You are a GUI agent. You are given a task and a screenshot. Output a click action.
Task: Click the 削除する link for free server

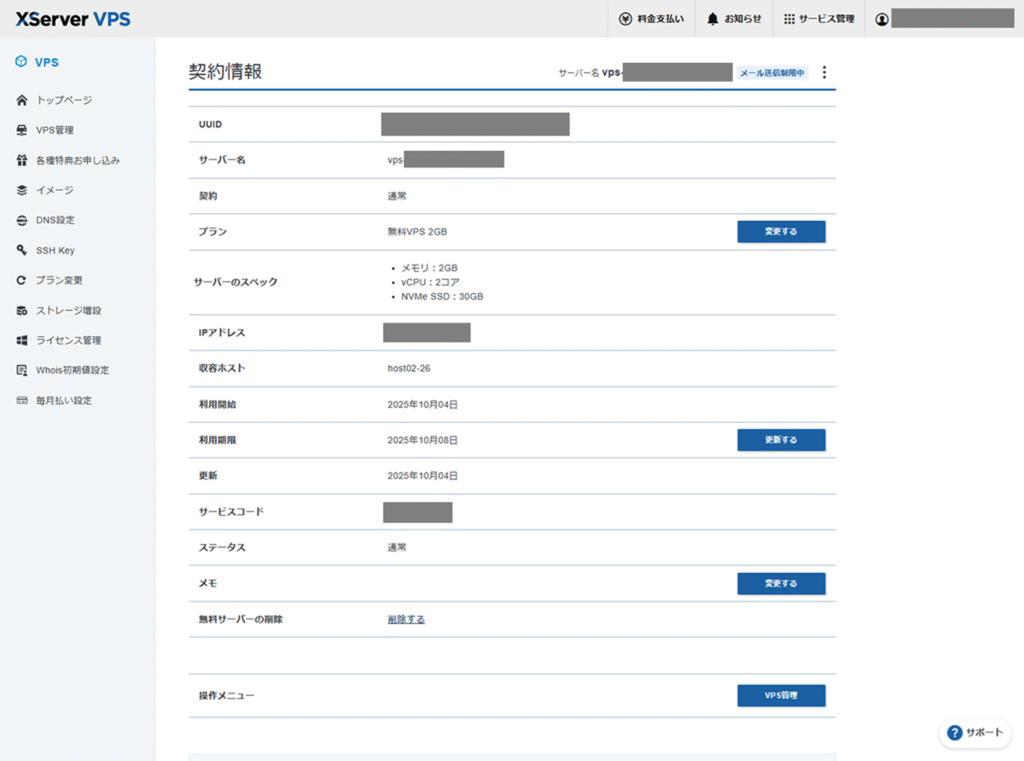coord(406,619)
